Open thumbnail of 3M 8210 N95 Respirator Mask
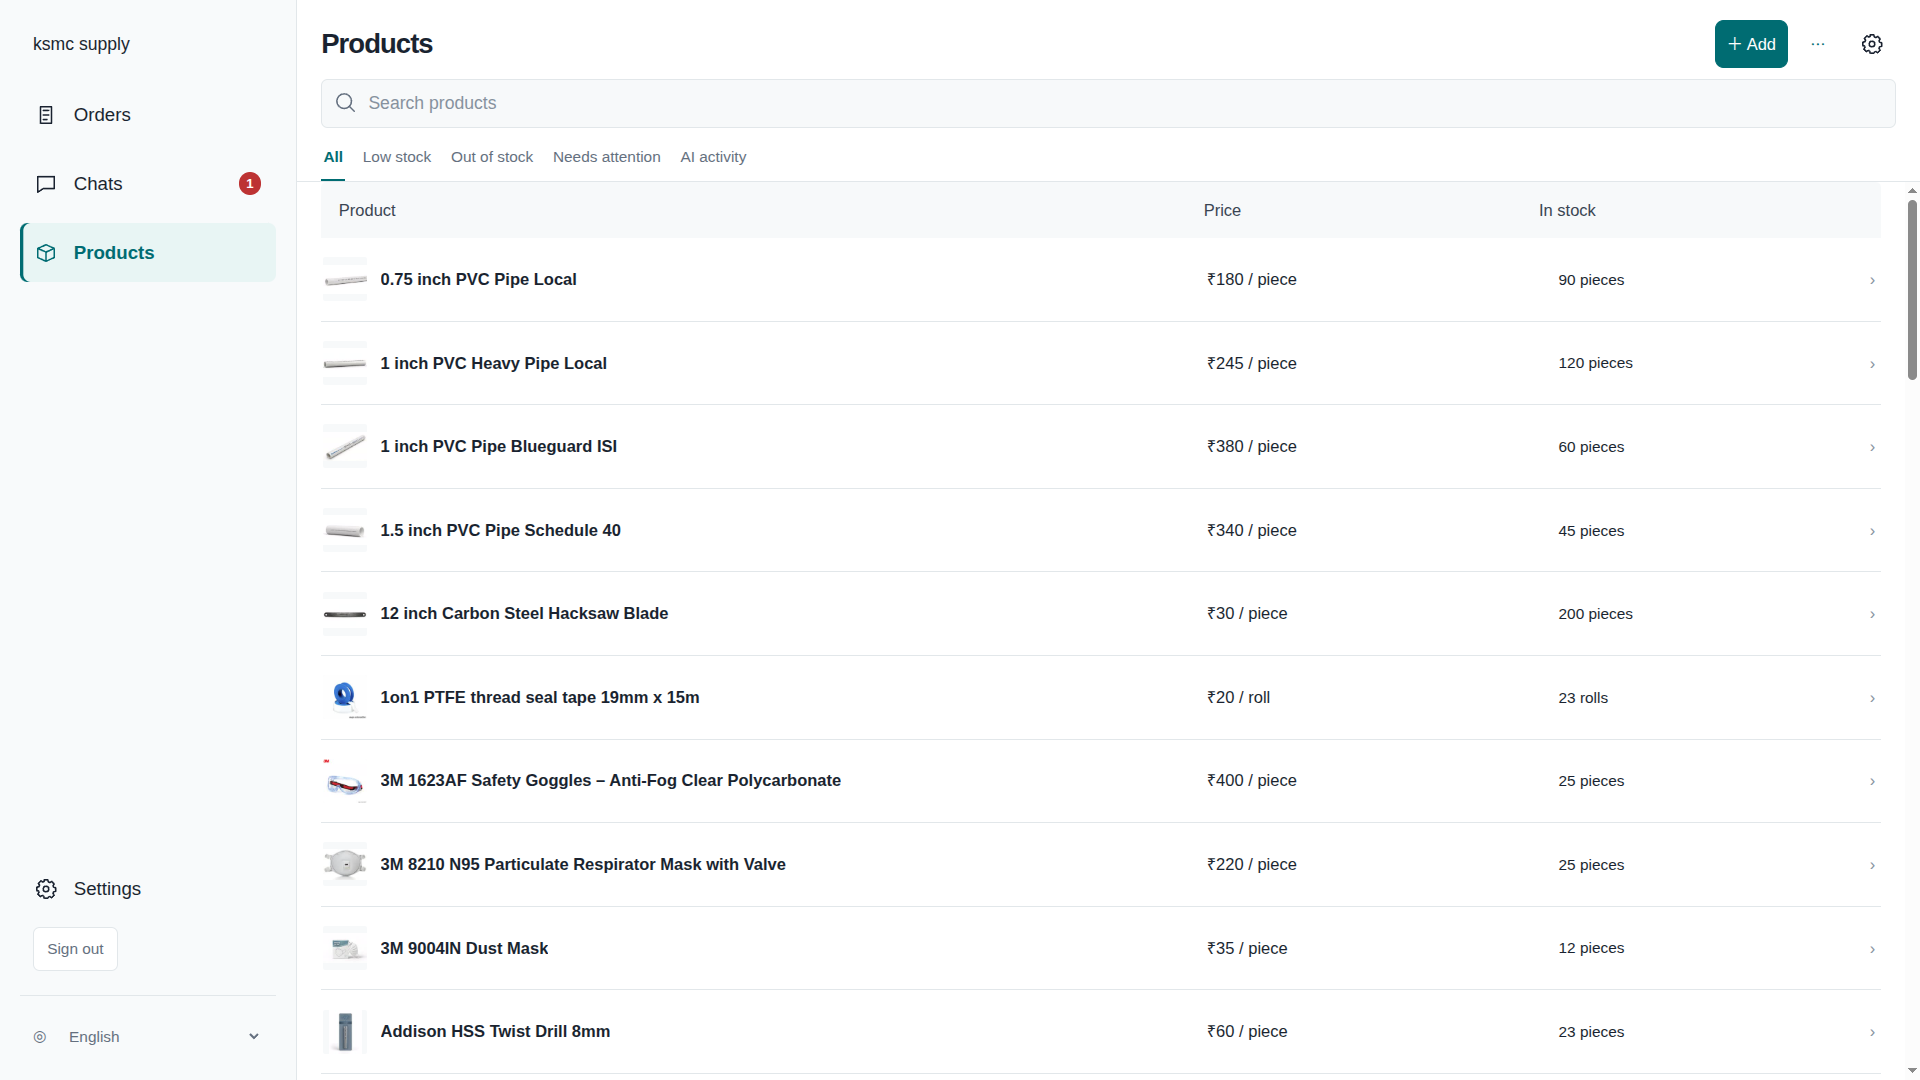This screenshot has width=1920, height=1080. [345, 865]
